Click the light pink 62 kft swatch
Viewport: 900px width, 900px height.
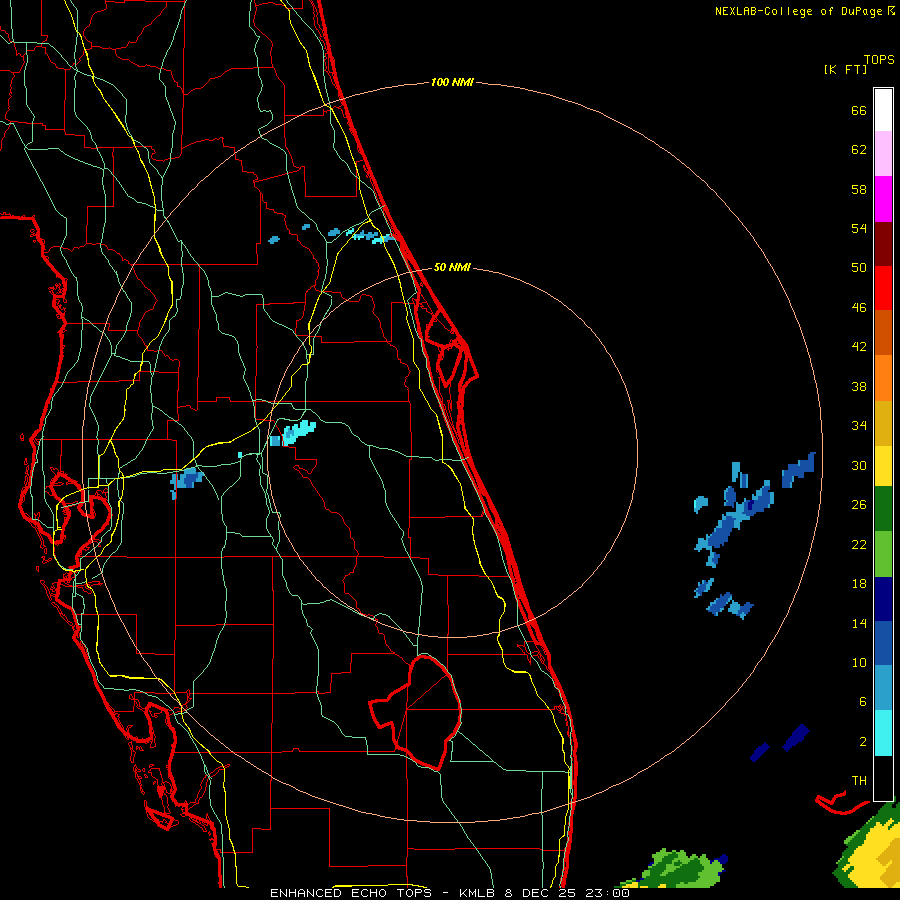(x=883, y=153)
